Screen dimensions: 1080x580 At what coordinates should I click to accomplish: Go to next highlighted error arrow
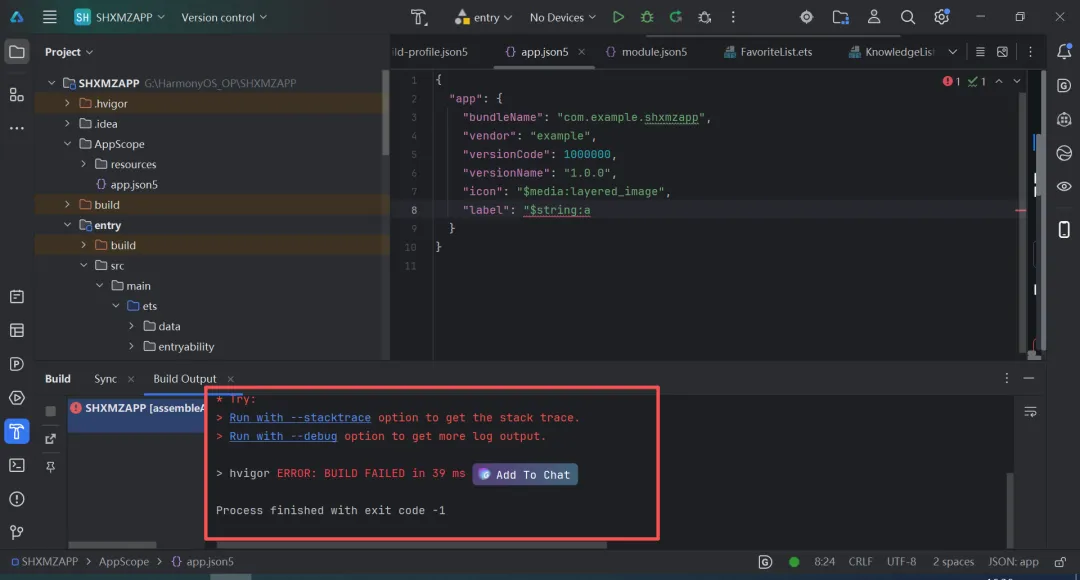pyautogui.click(x=1017, y=81)
